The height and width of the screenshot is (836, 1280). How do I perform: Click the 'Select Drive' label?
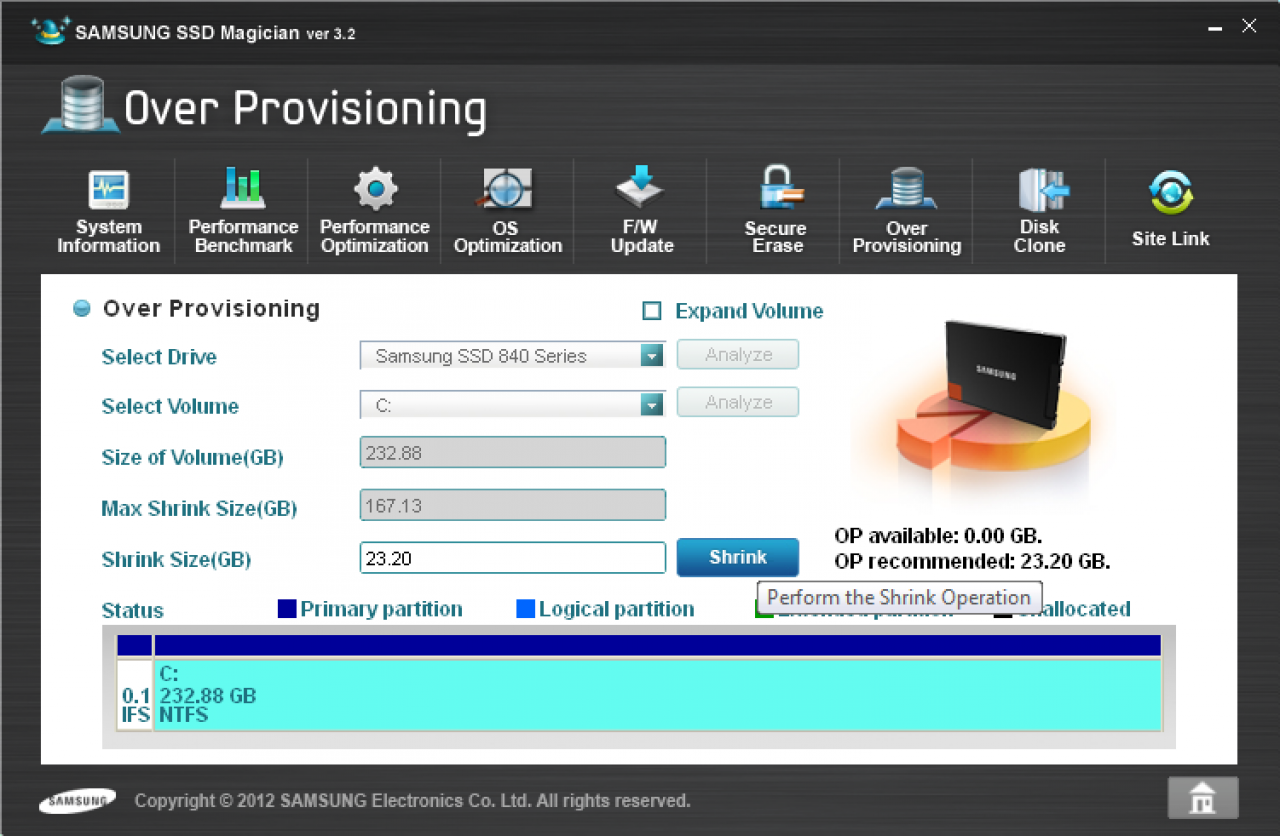159,357
